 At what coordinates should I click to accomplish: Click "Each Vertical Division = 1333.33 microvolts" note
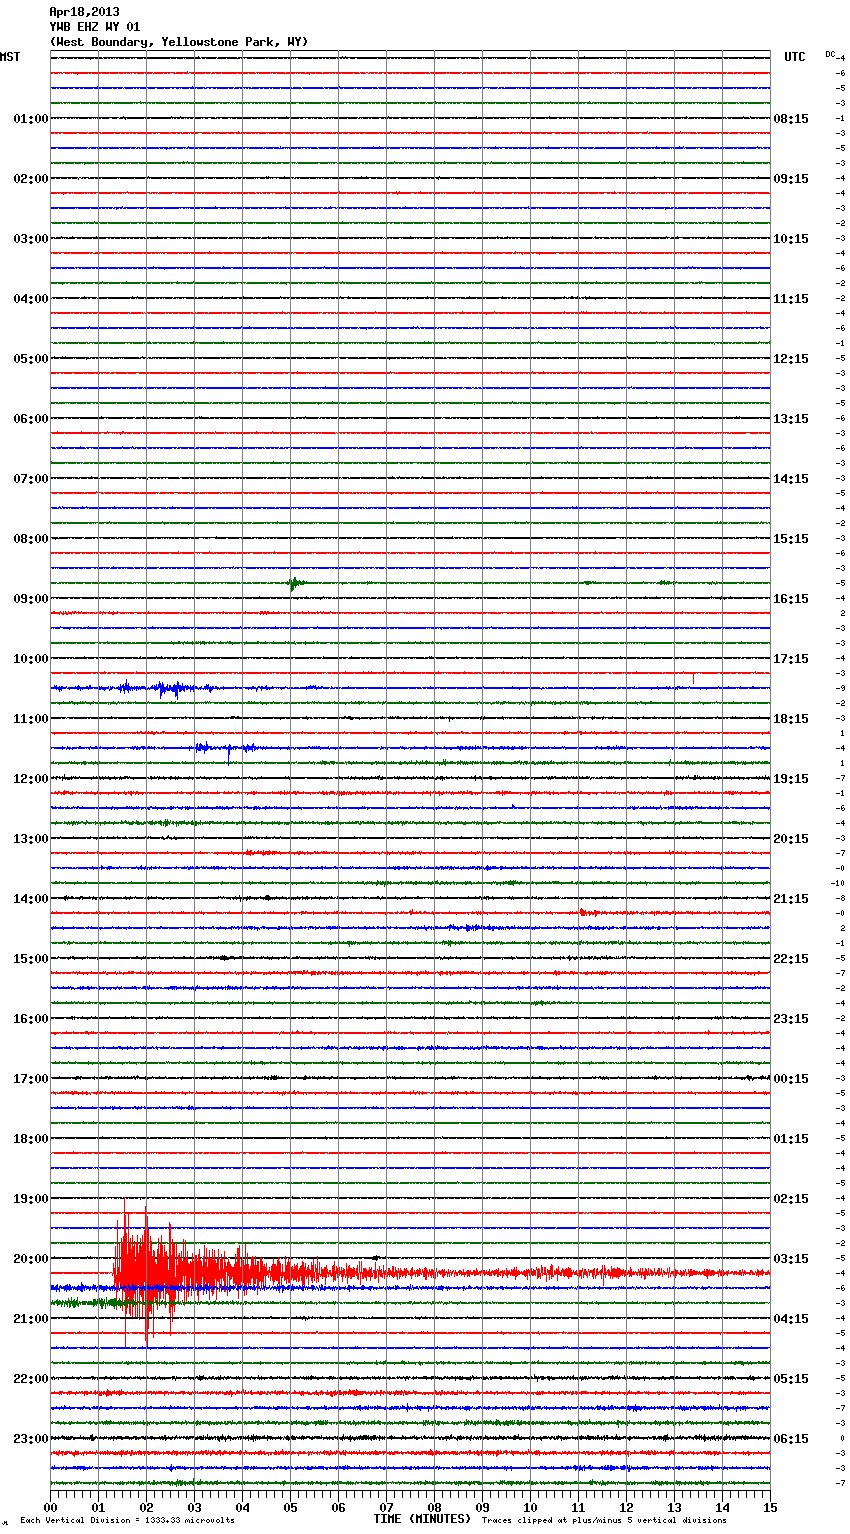pyautogui.click(x=127, y=1521)
